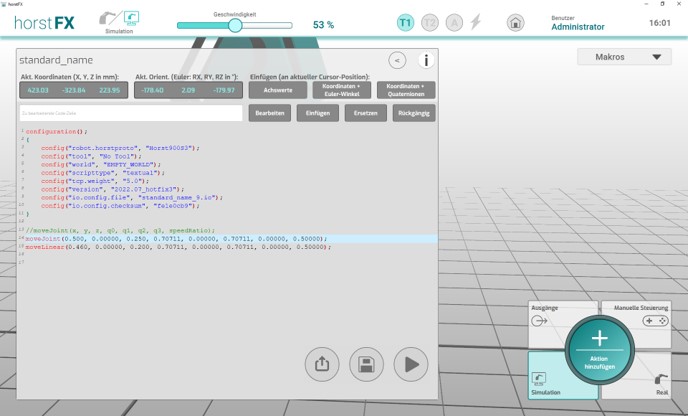The width and height of the screenshot is (688, 416).
Task: Click the export/share program icon
Action: (322, 364)
